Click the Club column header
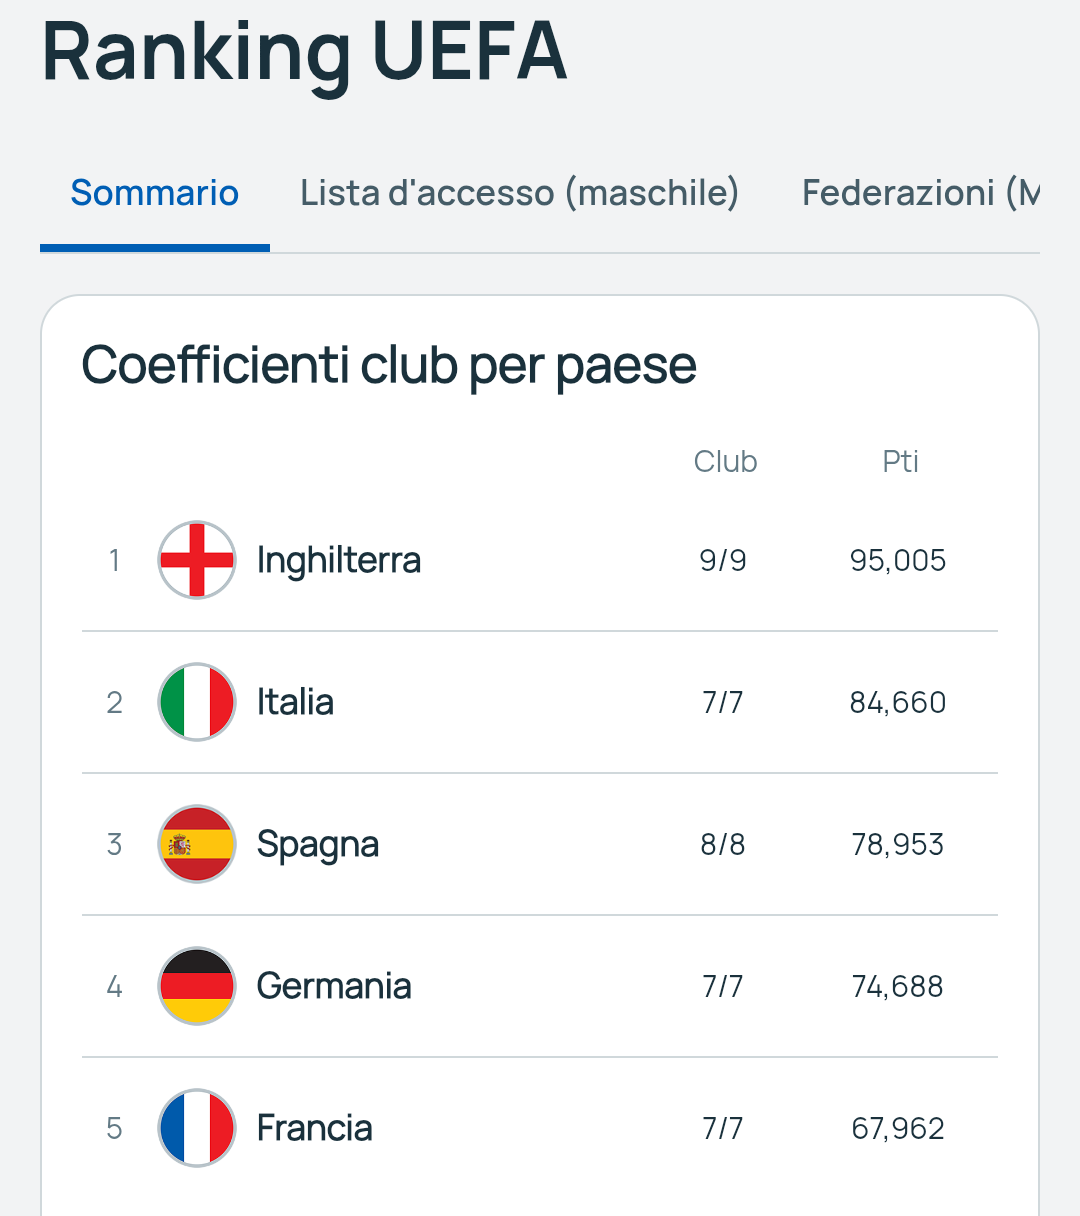1080x1216 pixels. coord(726,462)
